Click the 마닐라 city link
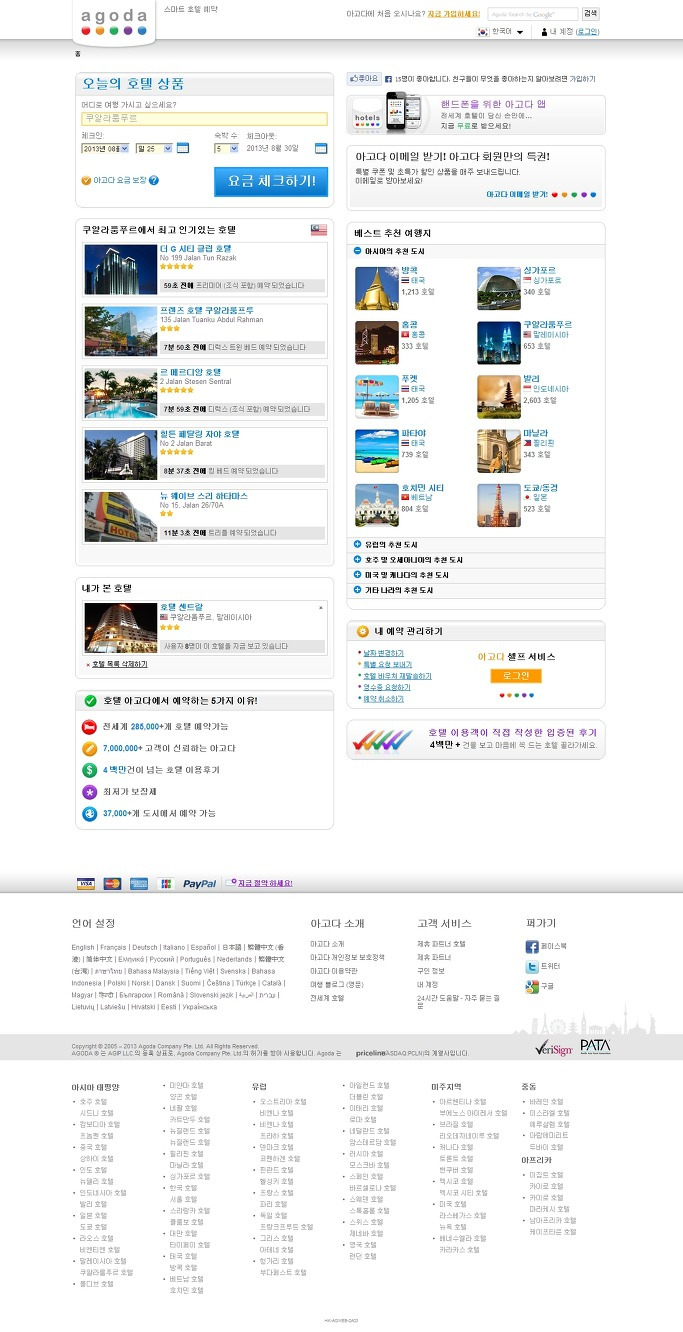This screenshot has width=683, height=1332. [x=535, y=433]
